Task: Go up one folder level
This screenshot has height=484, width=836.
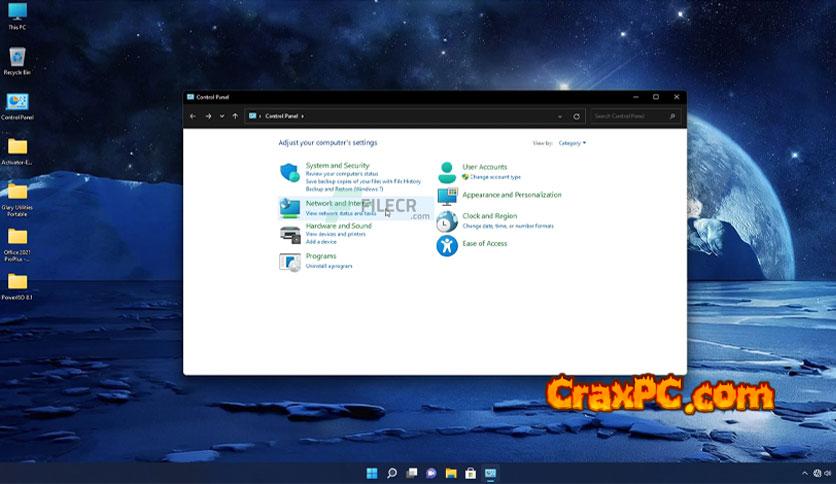Action: click(x=235, y=116)
